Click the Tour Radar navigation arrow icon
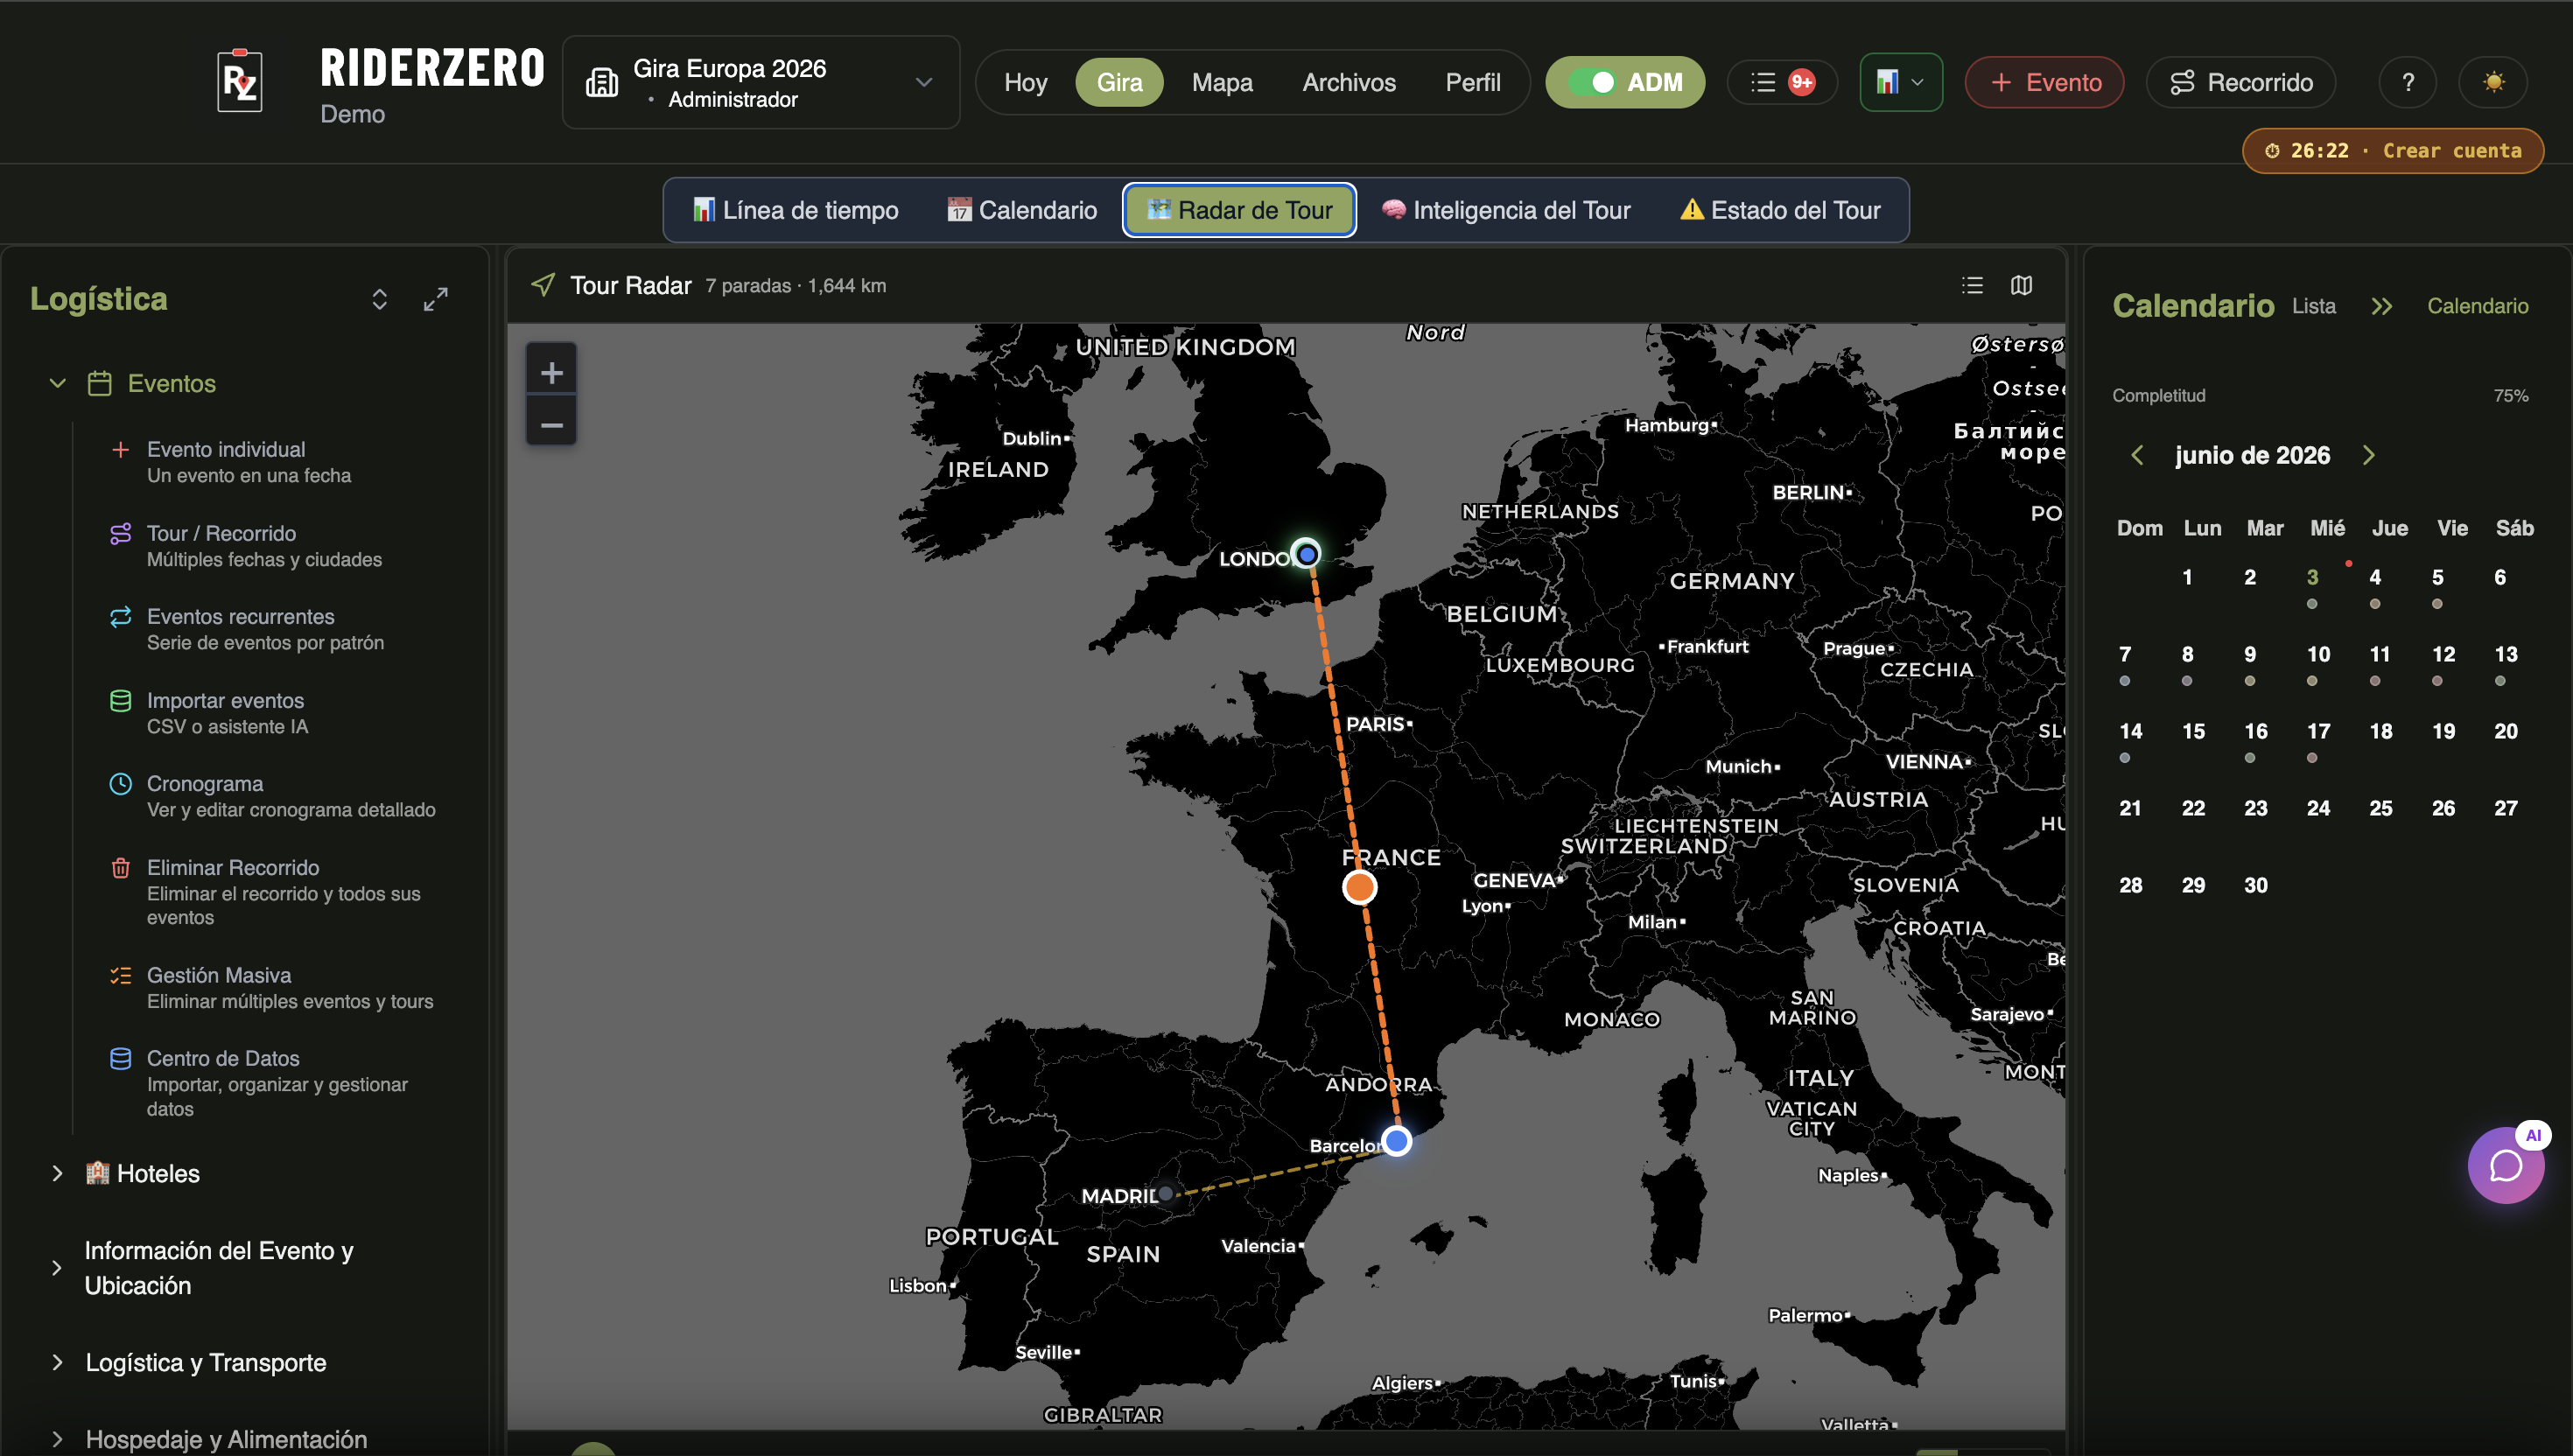Viewport: 2573px width, 1456px height. [x=543, y=285]
